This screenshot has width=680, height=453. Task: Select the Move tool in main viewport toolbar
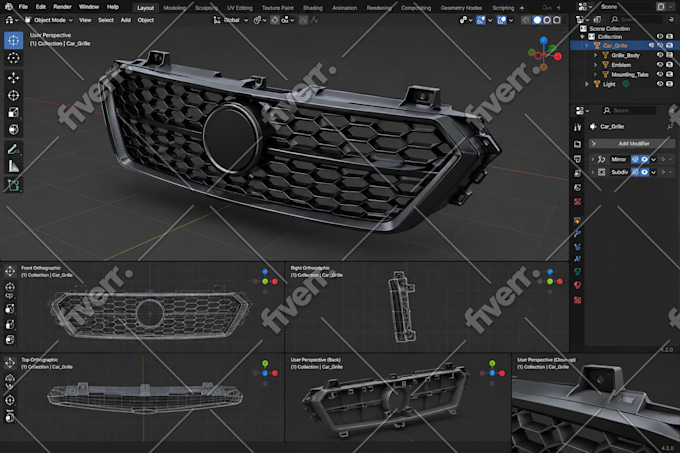click(13, 78)
